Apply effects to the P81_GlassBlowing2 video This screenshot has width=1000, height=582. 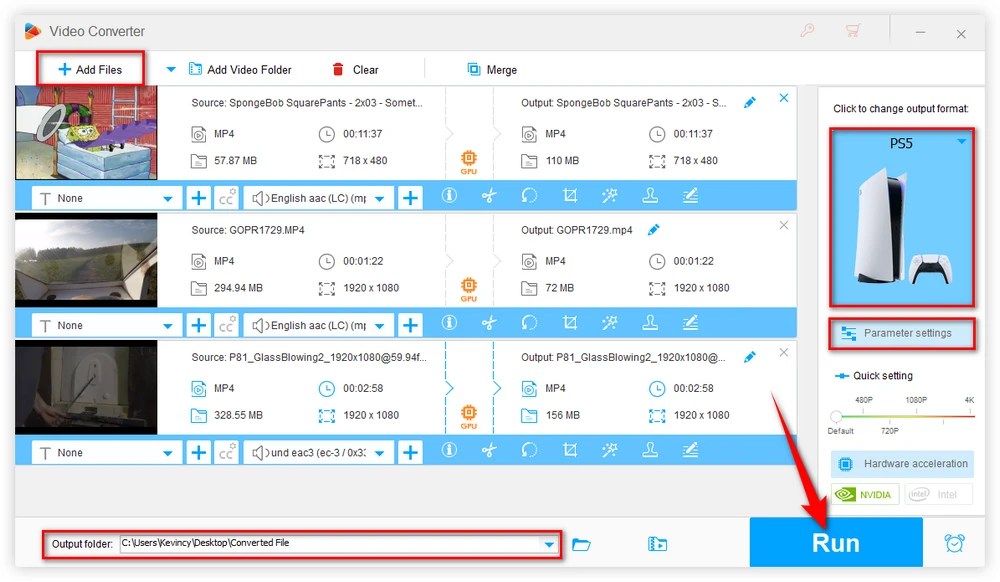(610, 450)
